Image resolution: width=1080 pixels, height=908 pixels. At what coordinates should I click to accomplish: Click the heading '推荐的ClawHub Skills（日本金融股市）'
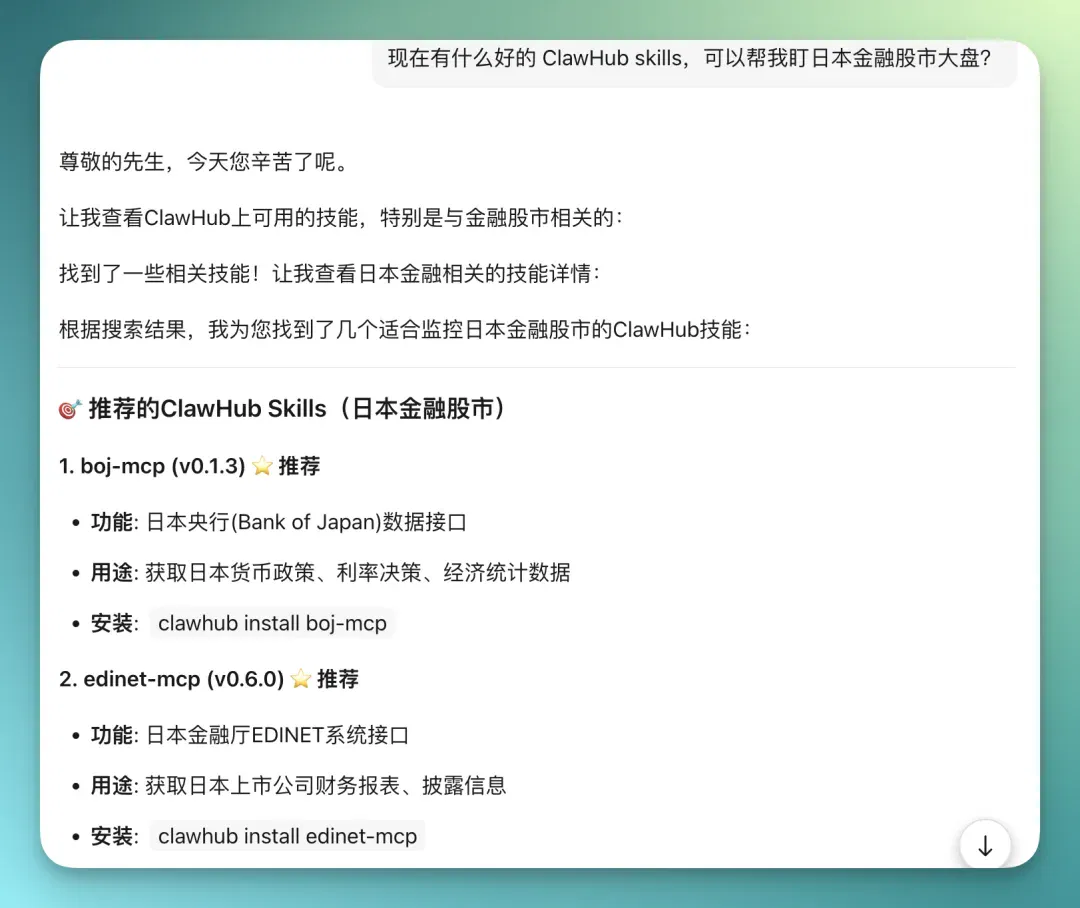pyautogui.click(x=297, y=409)
